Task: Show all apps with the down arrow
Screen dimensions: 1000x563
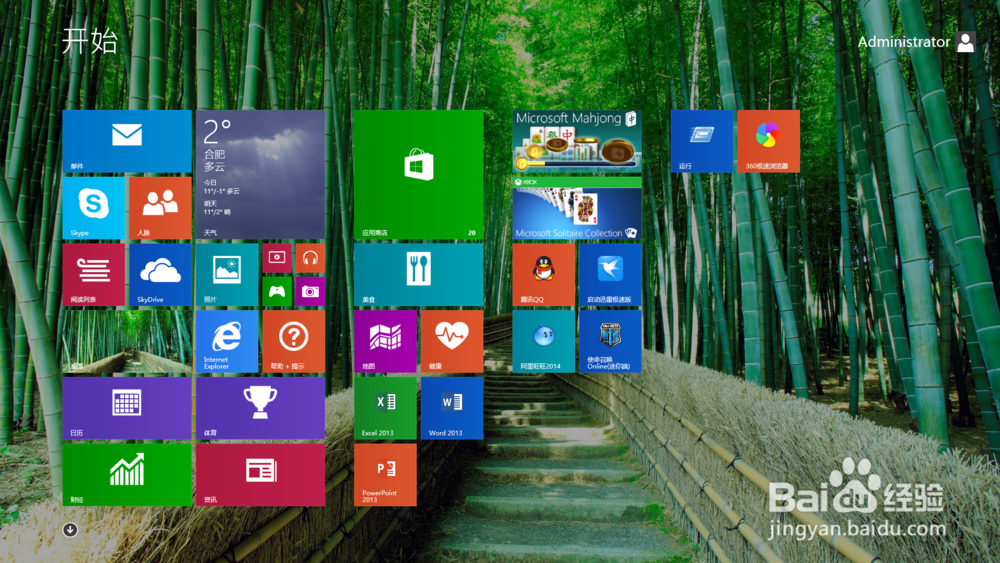Action: point(70,530)
